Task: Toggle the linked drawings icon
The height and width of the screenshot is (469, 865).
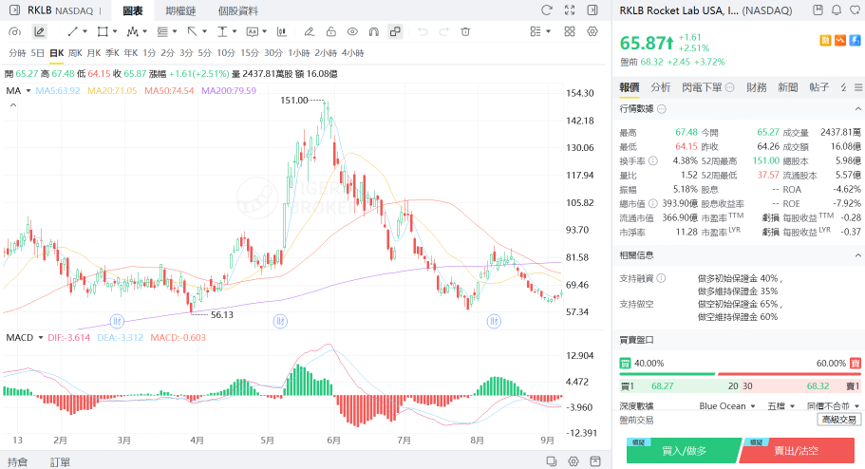Action: 395,31
